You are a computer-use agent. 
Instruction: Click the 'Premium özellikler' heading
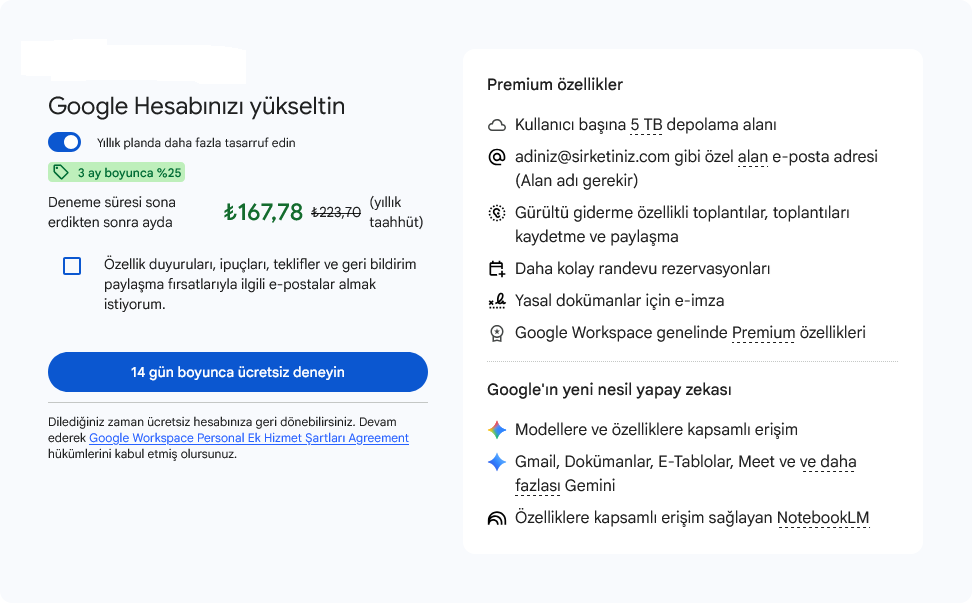(x=555, y=84)
